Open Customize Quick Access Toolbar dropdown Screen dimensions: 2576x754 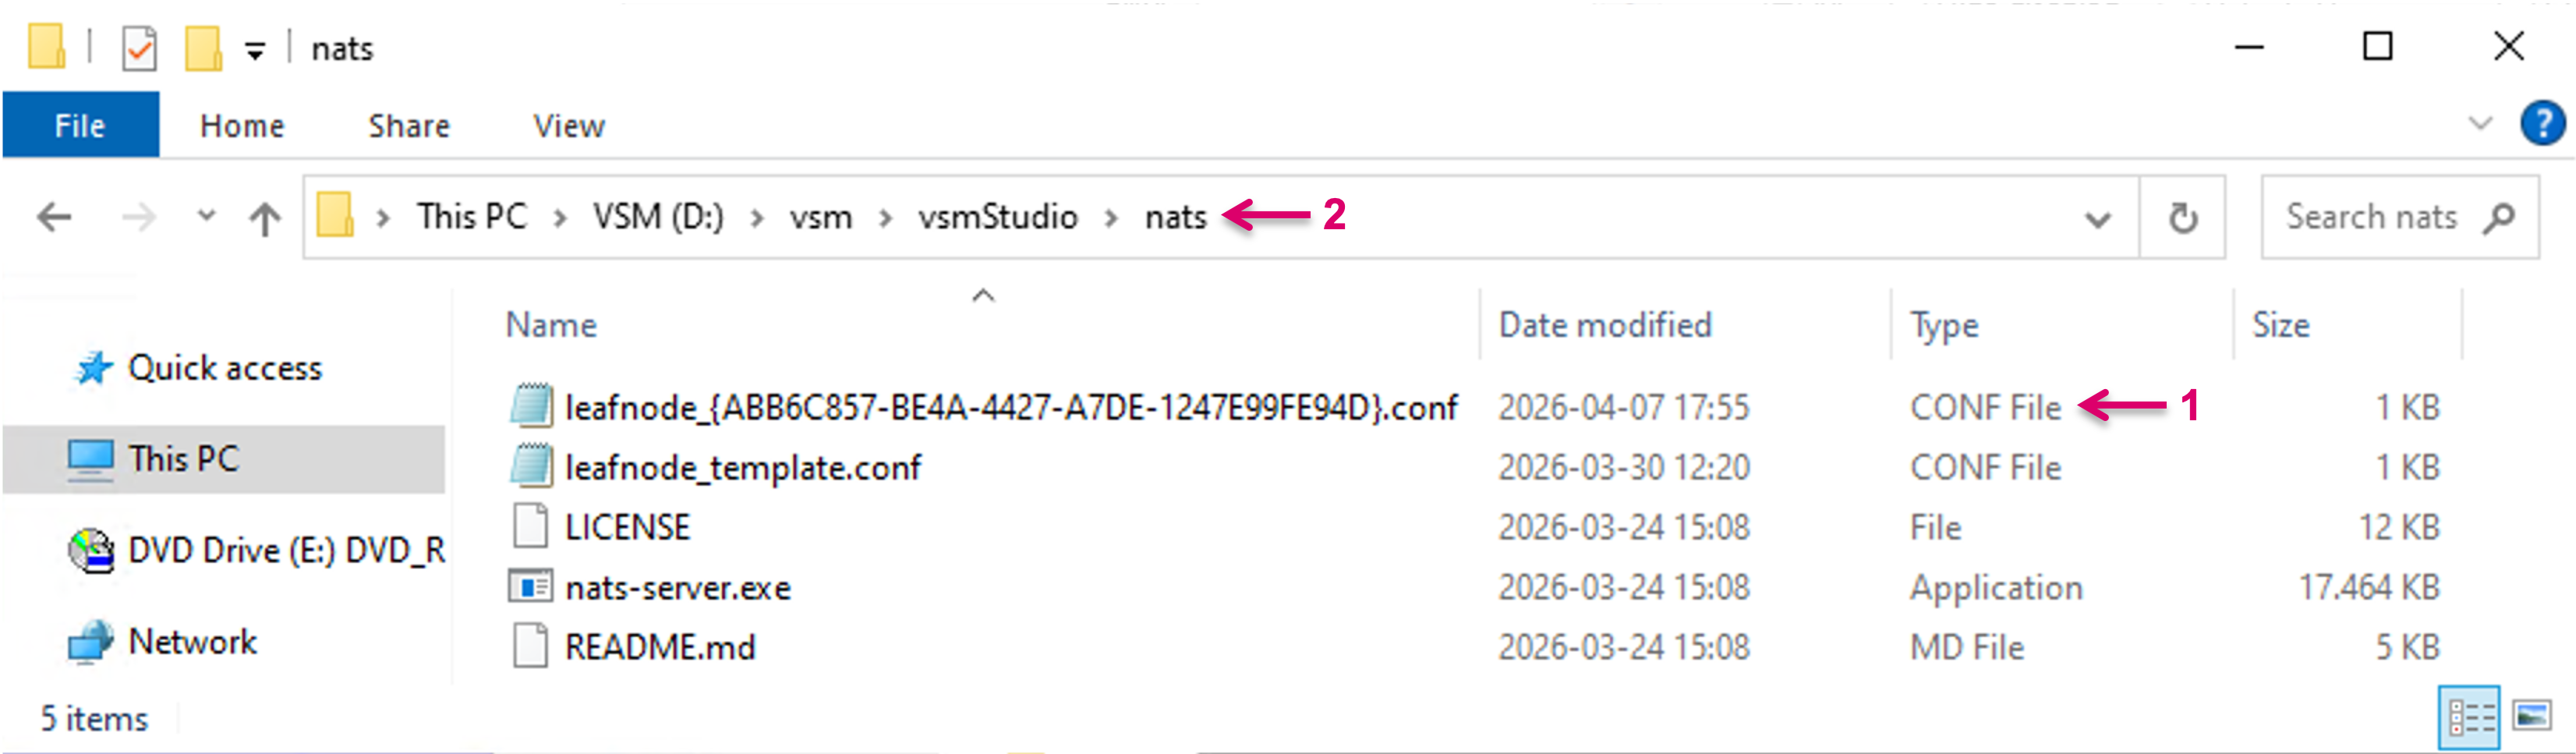coord(256,50)
